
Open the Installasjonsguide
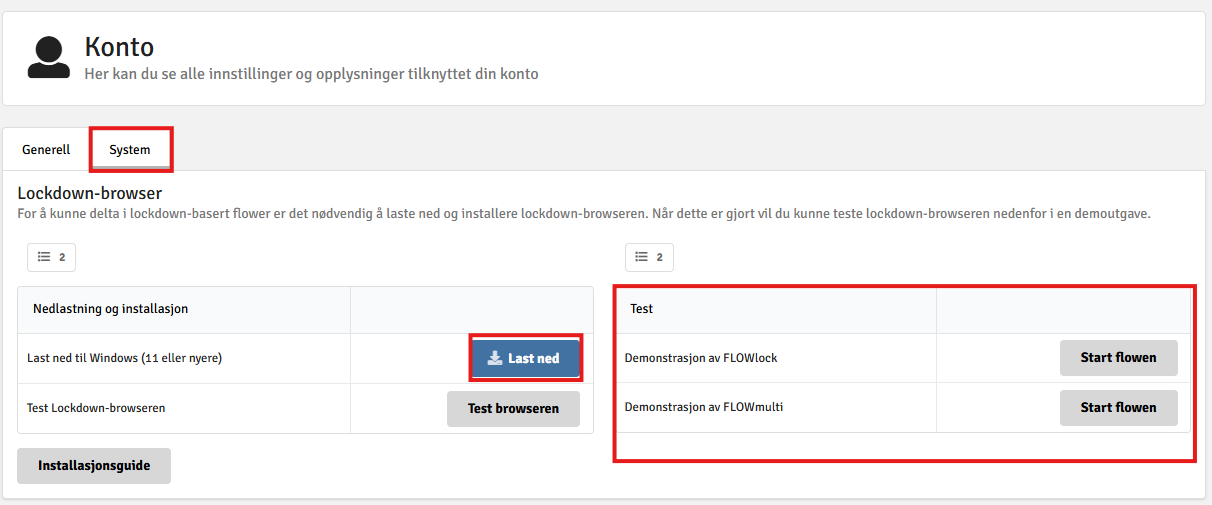pyautogui.click(x=94, y=466)
